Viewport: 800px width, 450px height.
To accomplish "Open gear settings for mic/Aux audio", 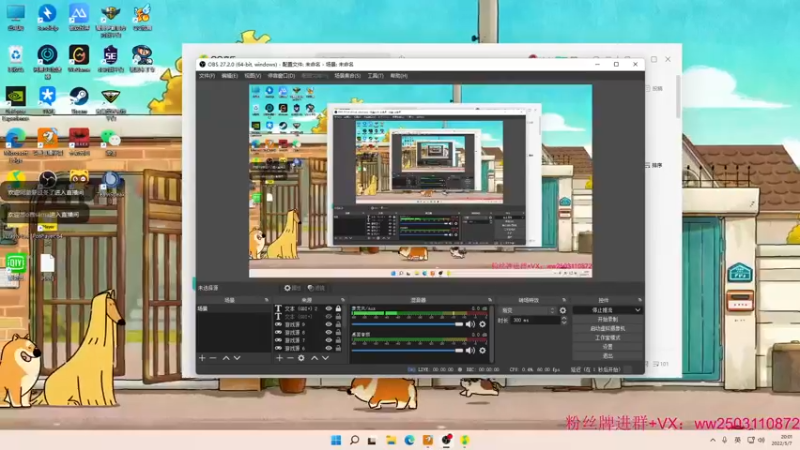I will 482,324.
